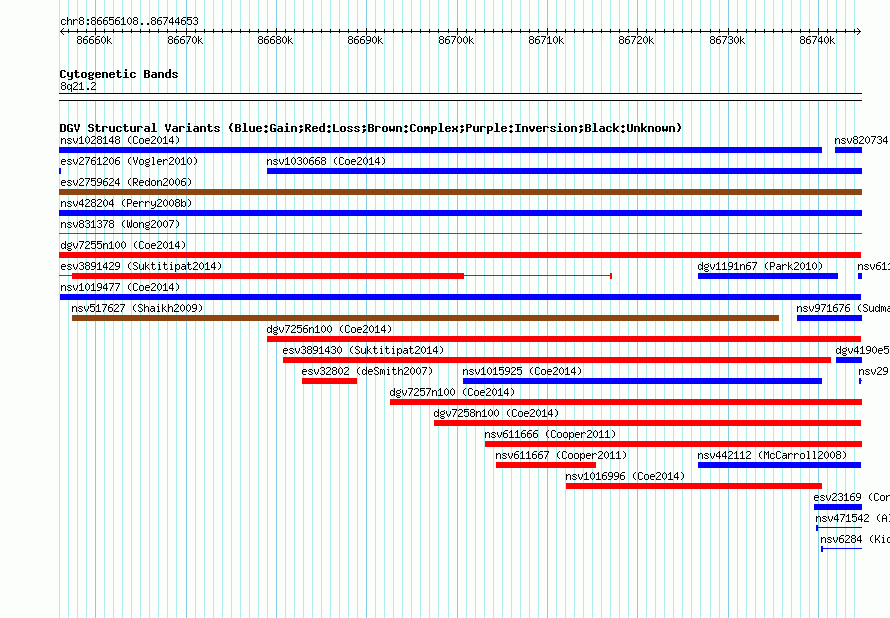
Task: Click the dgv1191n67 (Park2010) label
Action: (x=760, y=266)
